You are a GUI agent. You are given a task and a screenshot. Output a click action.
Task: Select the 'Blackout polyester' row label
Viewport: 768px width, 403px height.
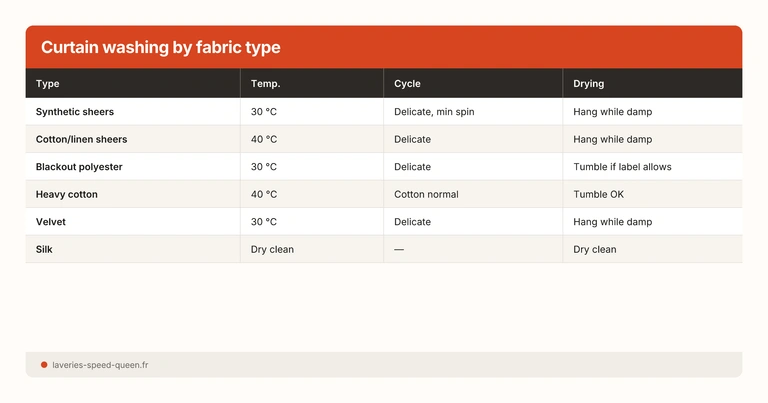(79, 166)
